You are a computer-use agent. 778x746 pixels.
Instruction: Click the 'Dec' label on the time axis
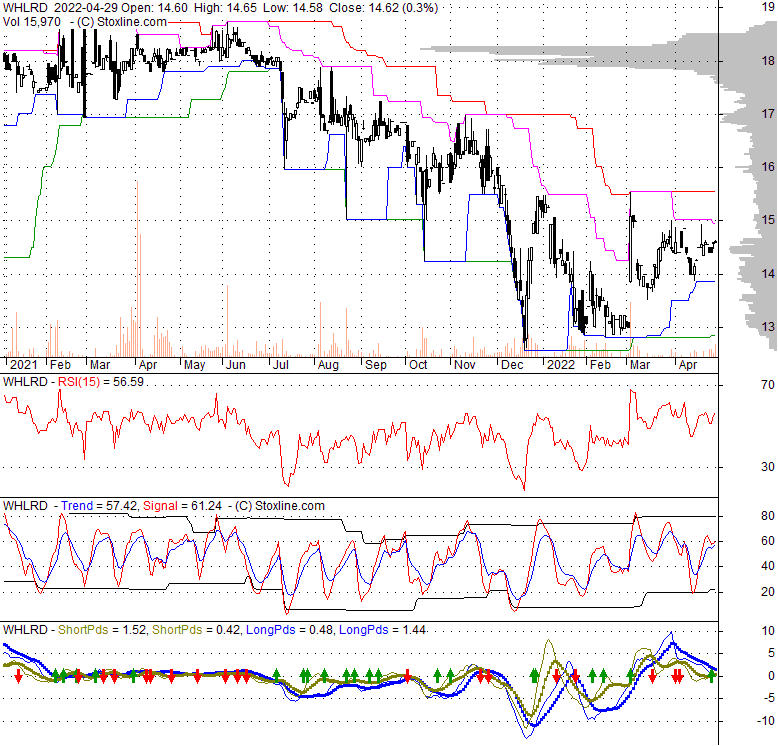coord(512,365)
